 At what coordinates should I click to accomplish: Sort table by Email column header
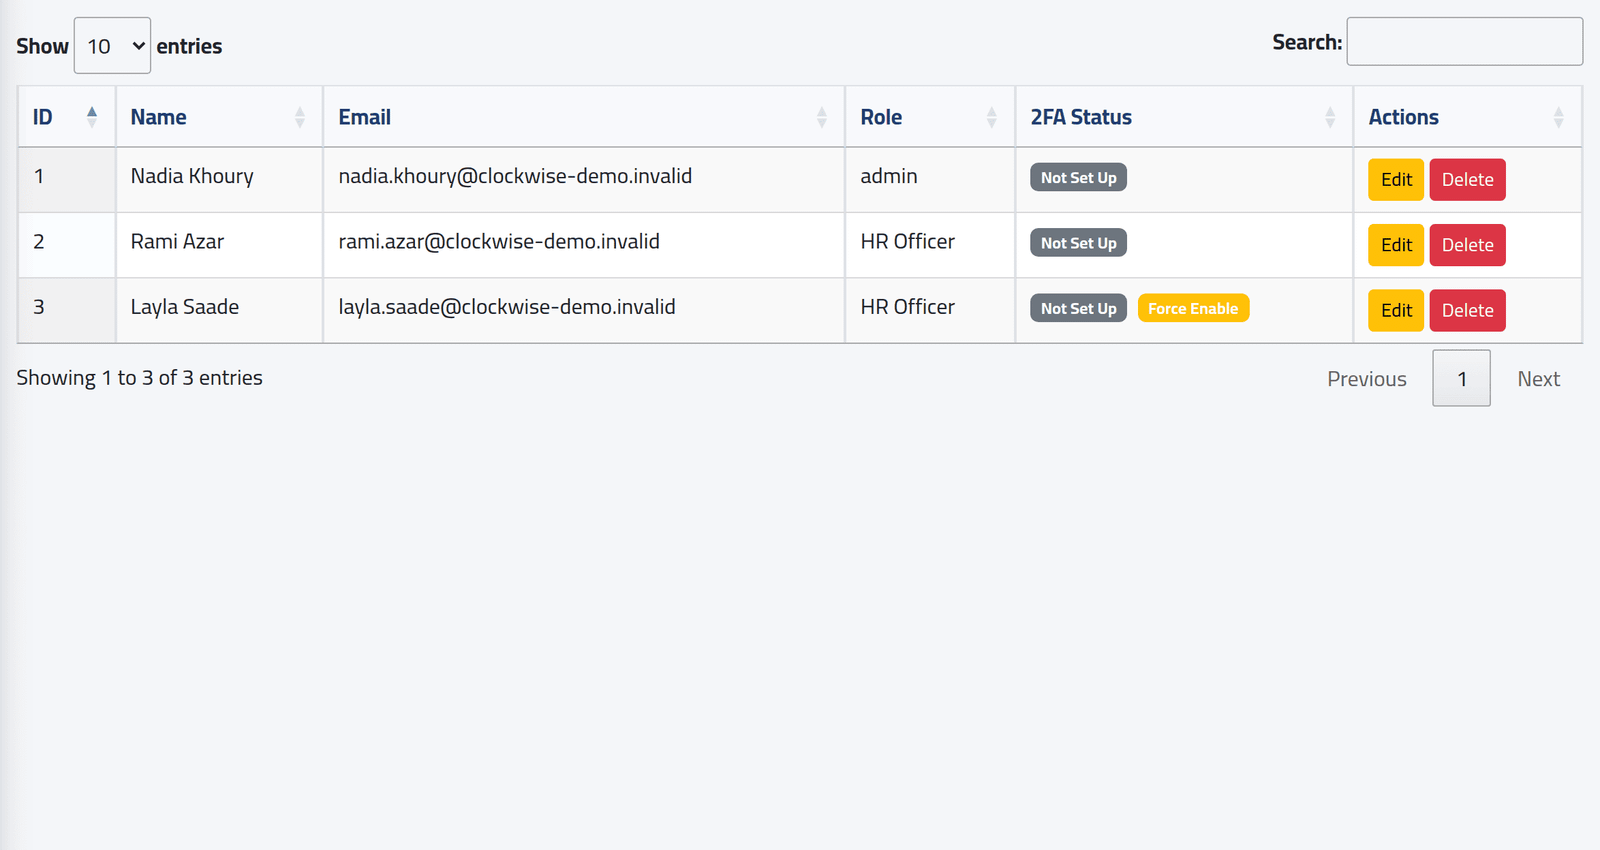(584, 117)
